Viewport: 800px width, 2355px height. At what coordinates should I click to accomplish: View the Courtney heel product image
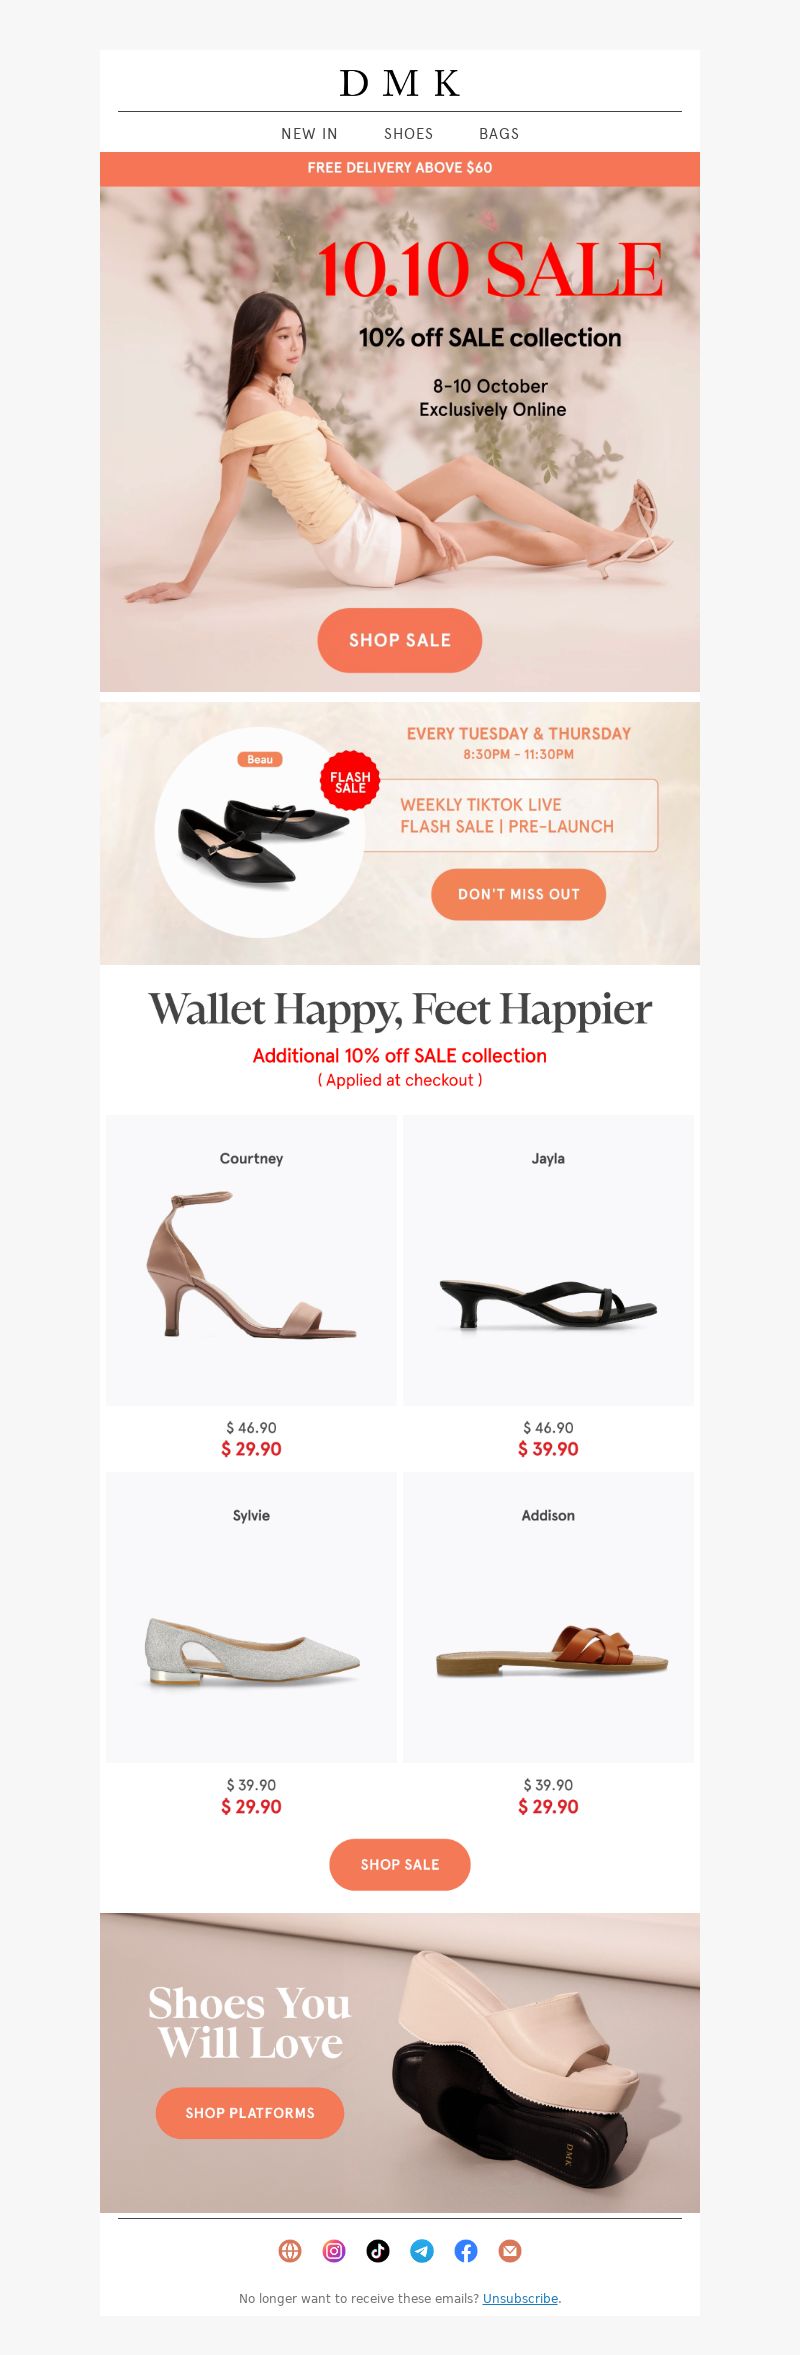click(x=251, y=1260)
